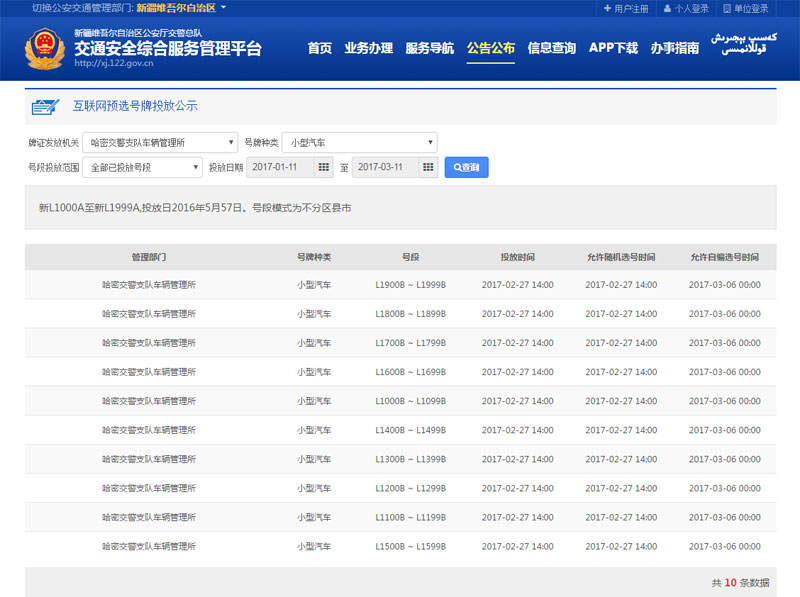The image size is (800, 597).
Task: Click the start date input field
Action: point(280,166)
